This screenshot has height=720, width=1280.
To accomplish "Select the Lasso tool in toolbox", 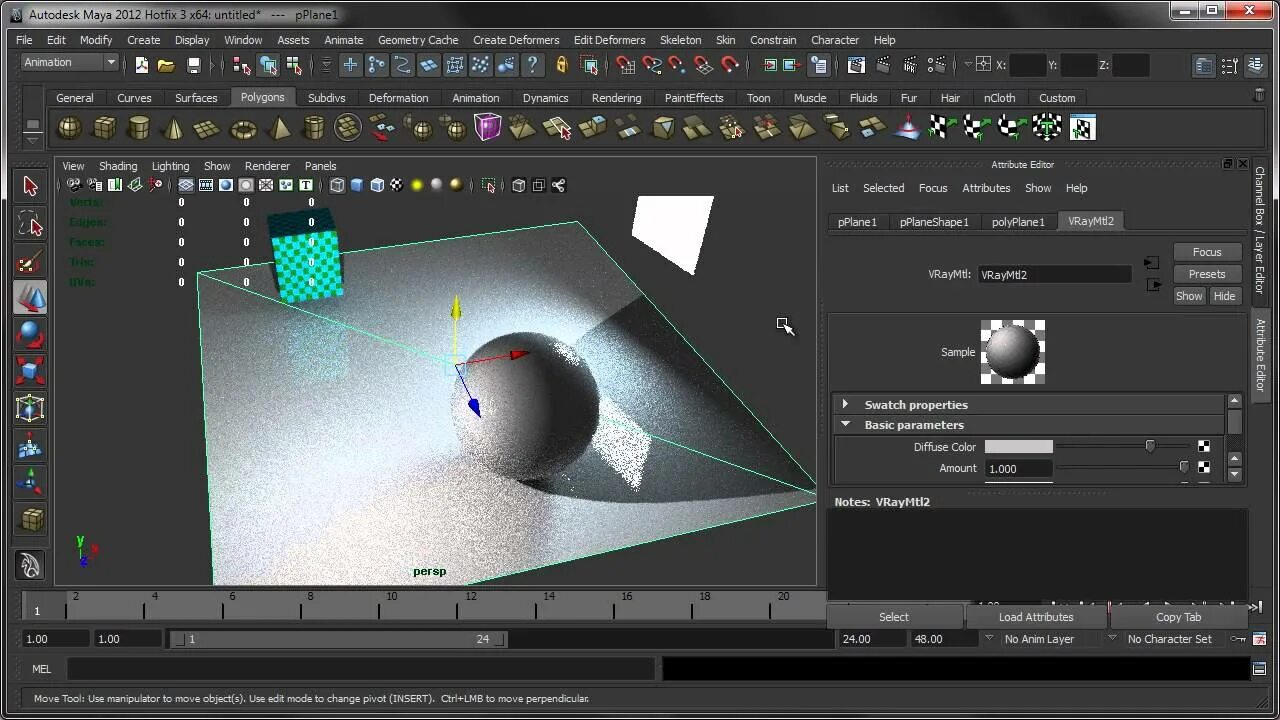I will (30, 223).
